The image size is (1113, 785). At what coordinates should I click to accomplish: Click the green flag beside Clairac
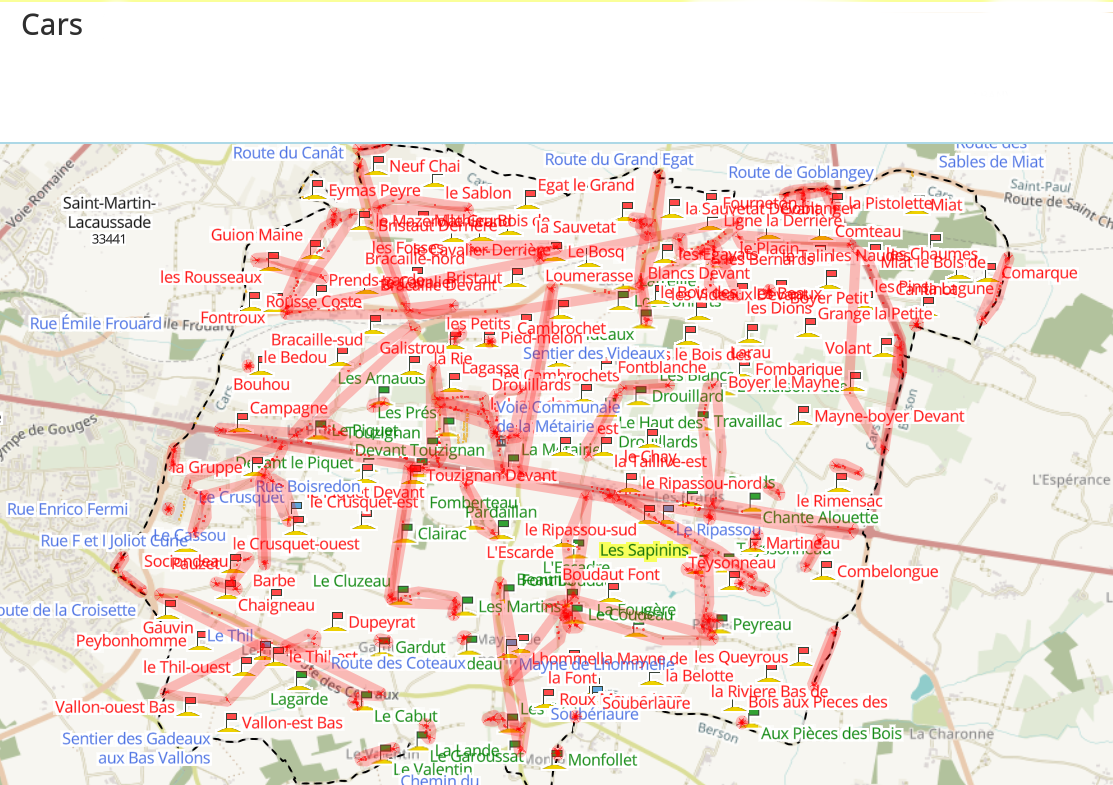[405, 532]
